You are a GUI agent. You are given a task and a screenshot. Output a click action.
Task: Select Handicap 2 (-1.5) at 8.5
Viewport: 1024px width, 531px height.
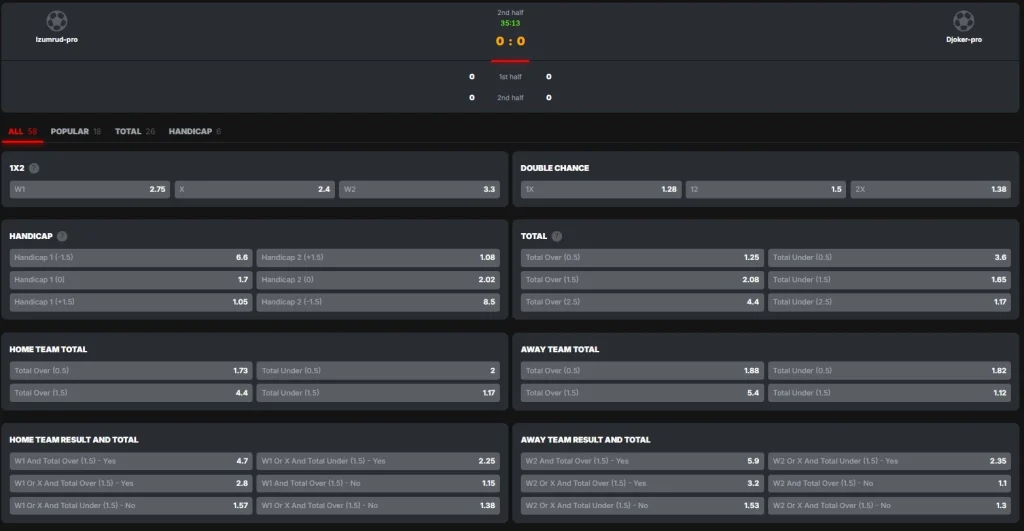378,302
